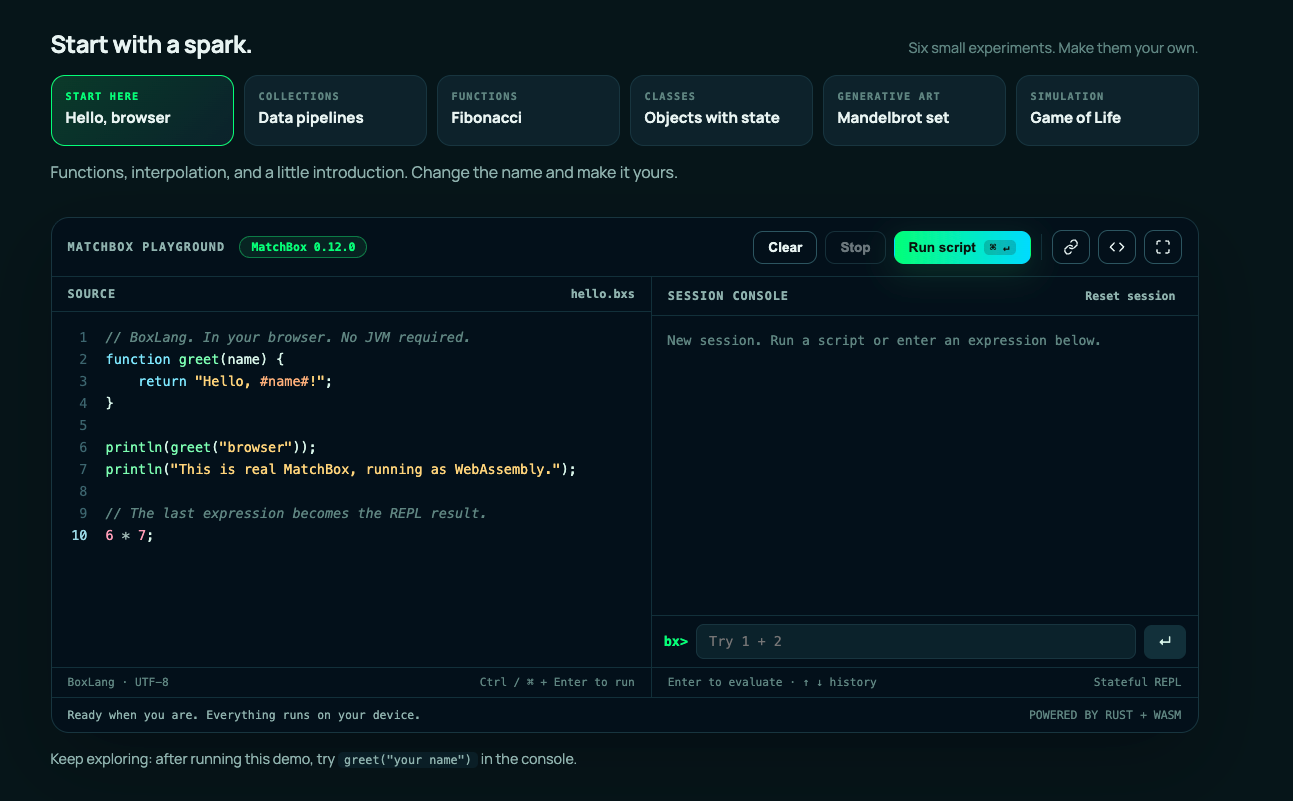The image size is (1293, 801).
Task: Pick the Game of Life example
Action: pyautogui.click(x=1107, y=110)
